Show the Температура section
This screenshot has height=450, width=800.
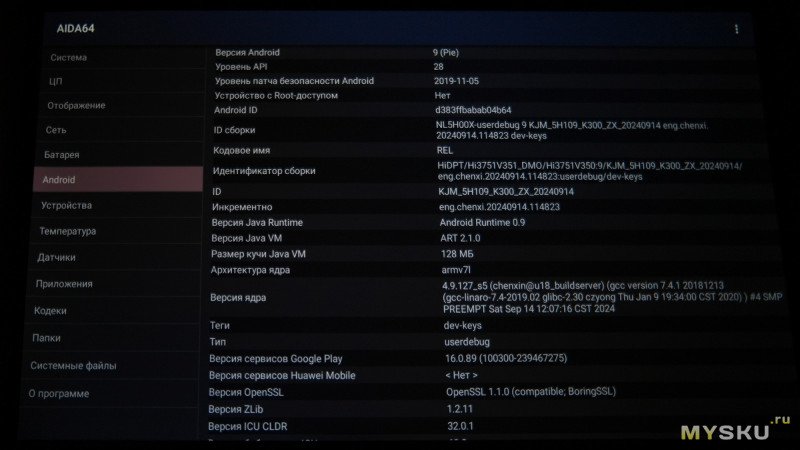click(68, 231)
